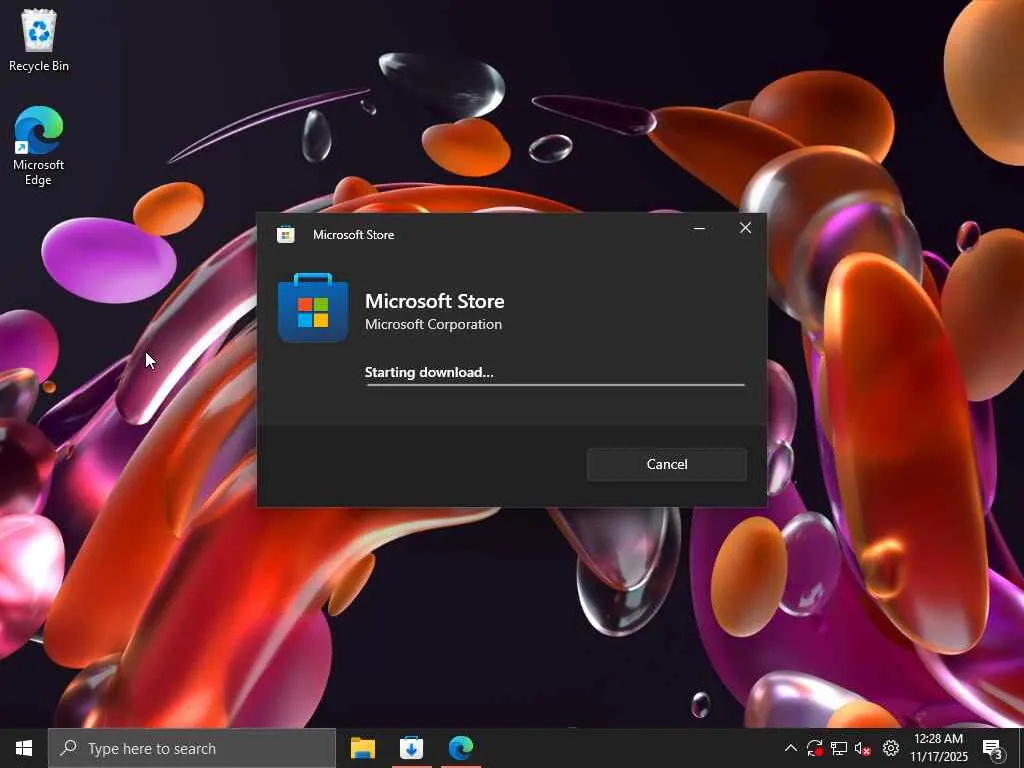Select the Microsoft Edge desktop shortcut

tap(39, 146)
